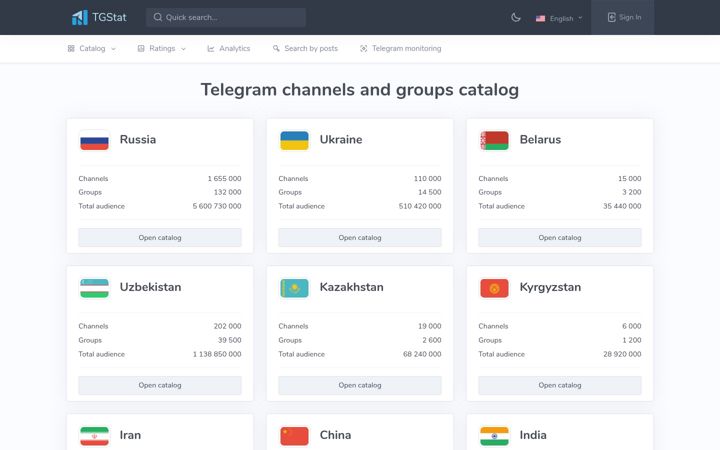
Task: Click the Search by posts icon
Action: (x=276, y=48)
